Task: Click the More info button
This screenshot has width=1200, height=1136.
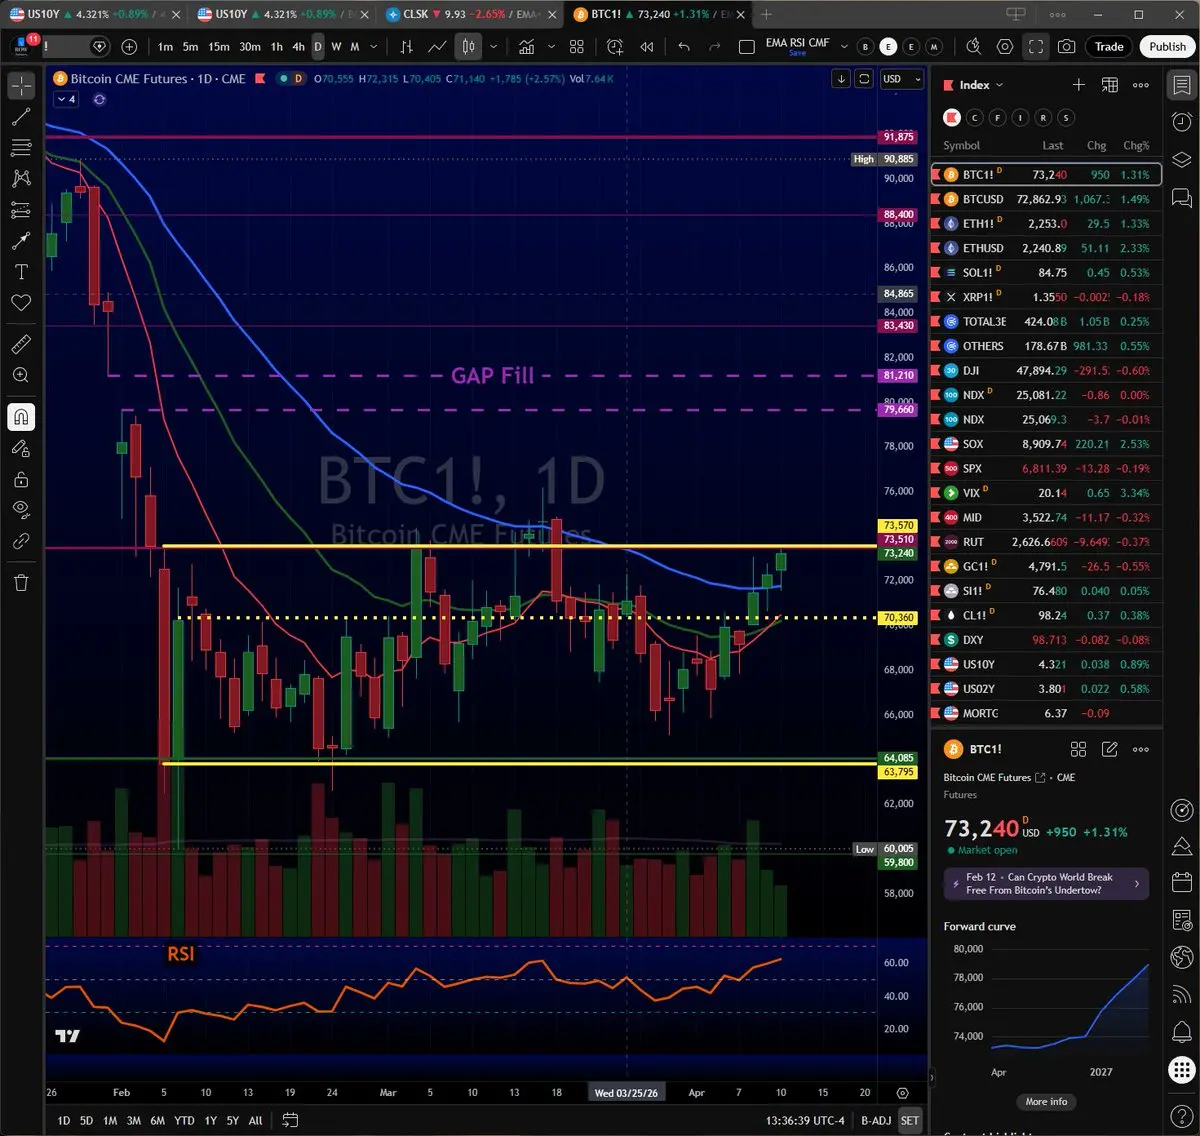Action: point(1046,1101)
